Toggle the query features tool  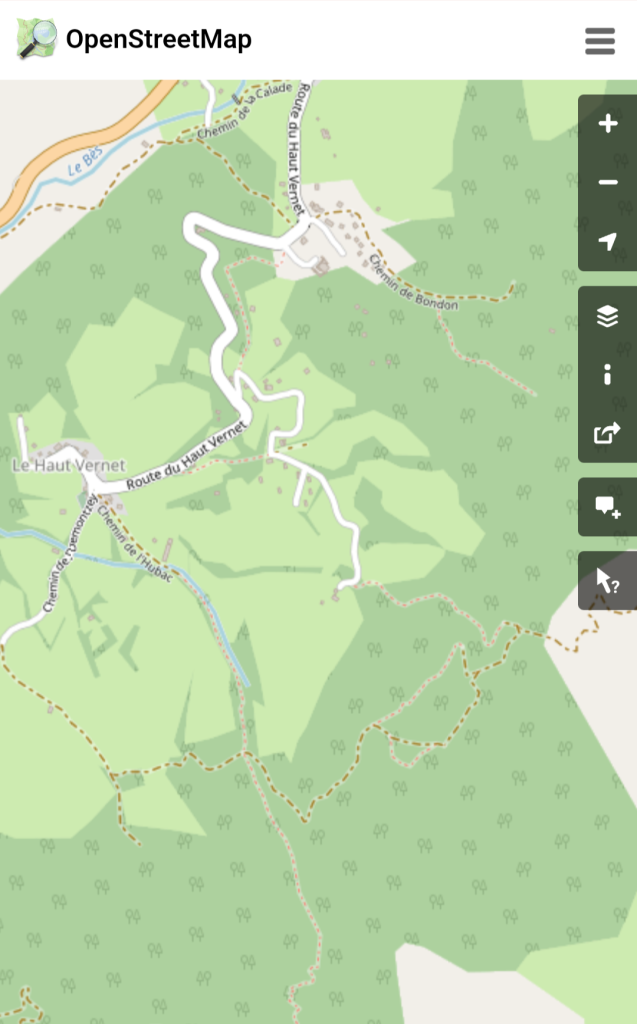pyautogui.click(x=608, y=581)
